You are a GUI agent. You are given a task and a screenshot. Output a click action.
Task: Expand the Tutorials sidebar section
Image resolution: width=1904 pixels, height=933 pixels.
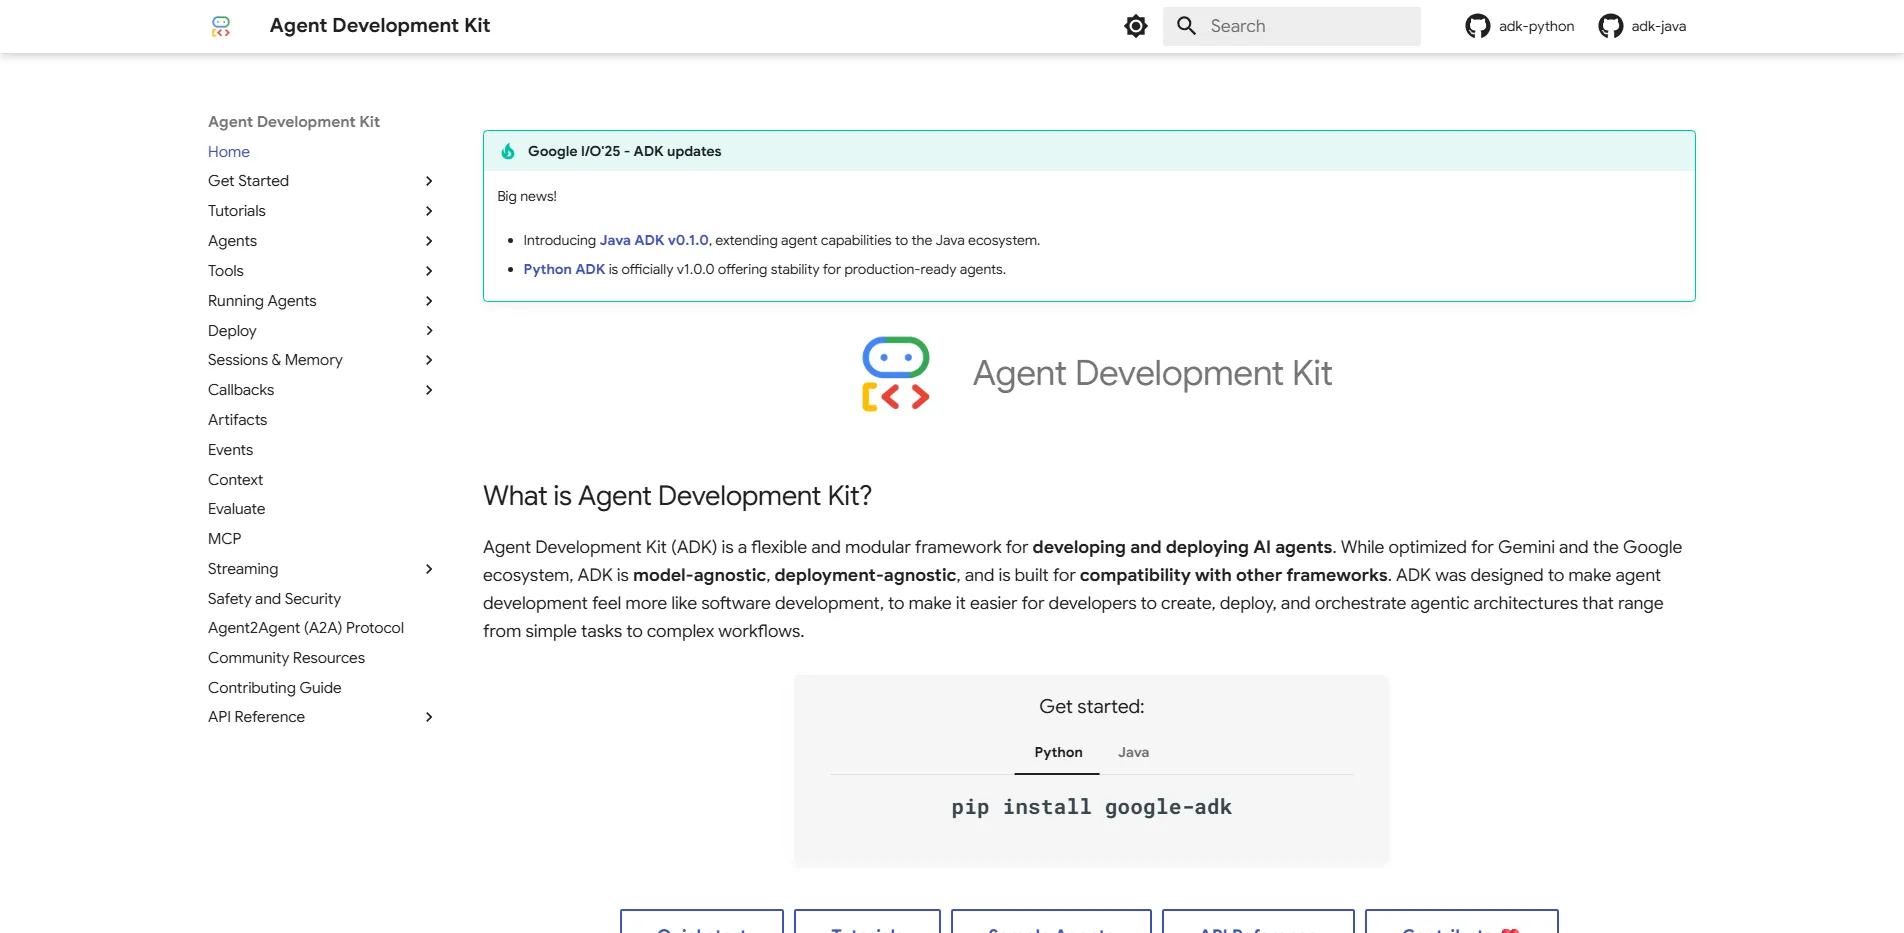tap(429, 211)
